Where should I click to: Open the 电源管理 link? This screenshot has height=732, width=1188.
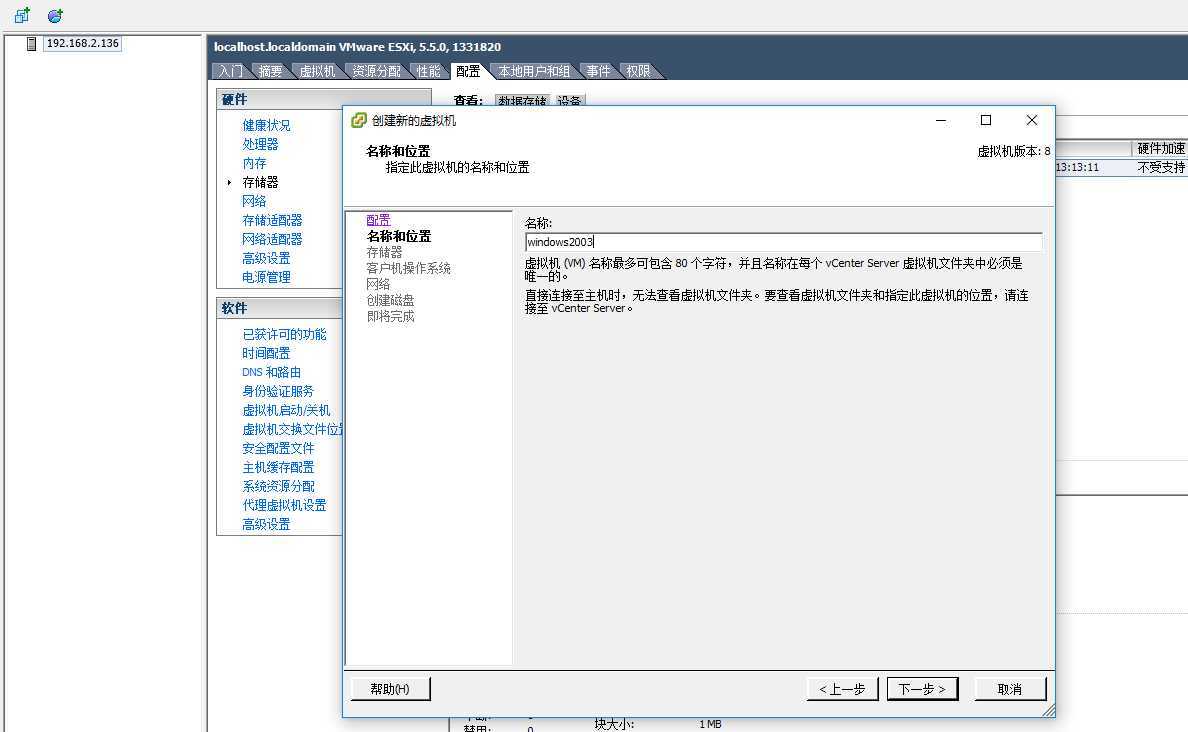pyautogui.click(x=266, y=277)
